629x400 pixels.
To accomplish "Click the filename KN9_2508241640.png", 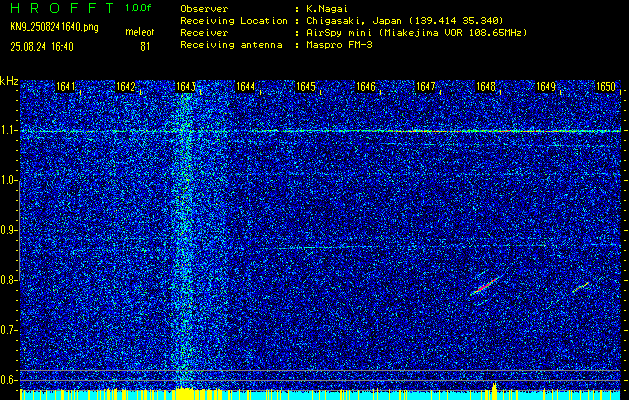I will coord(54,27).
